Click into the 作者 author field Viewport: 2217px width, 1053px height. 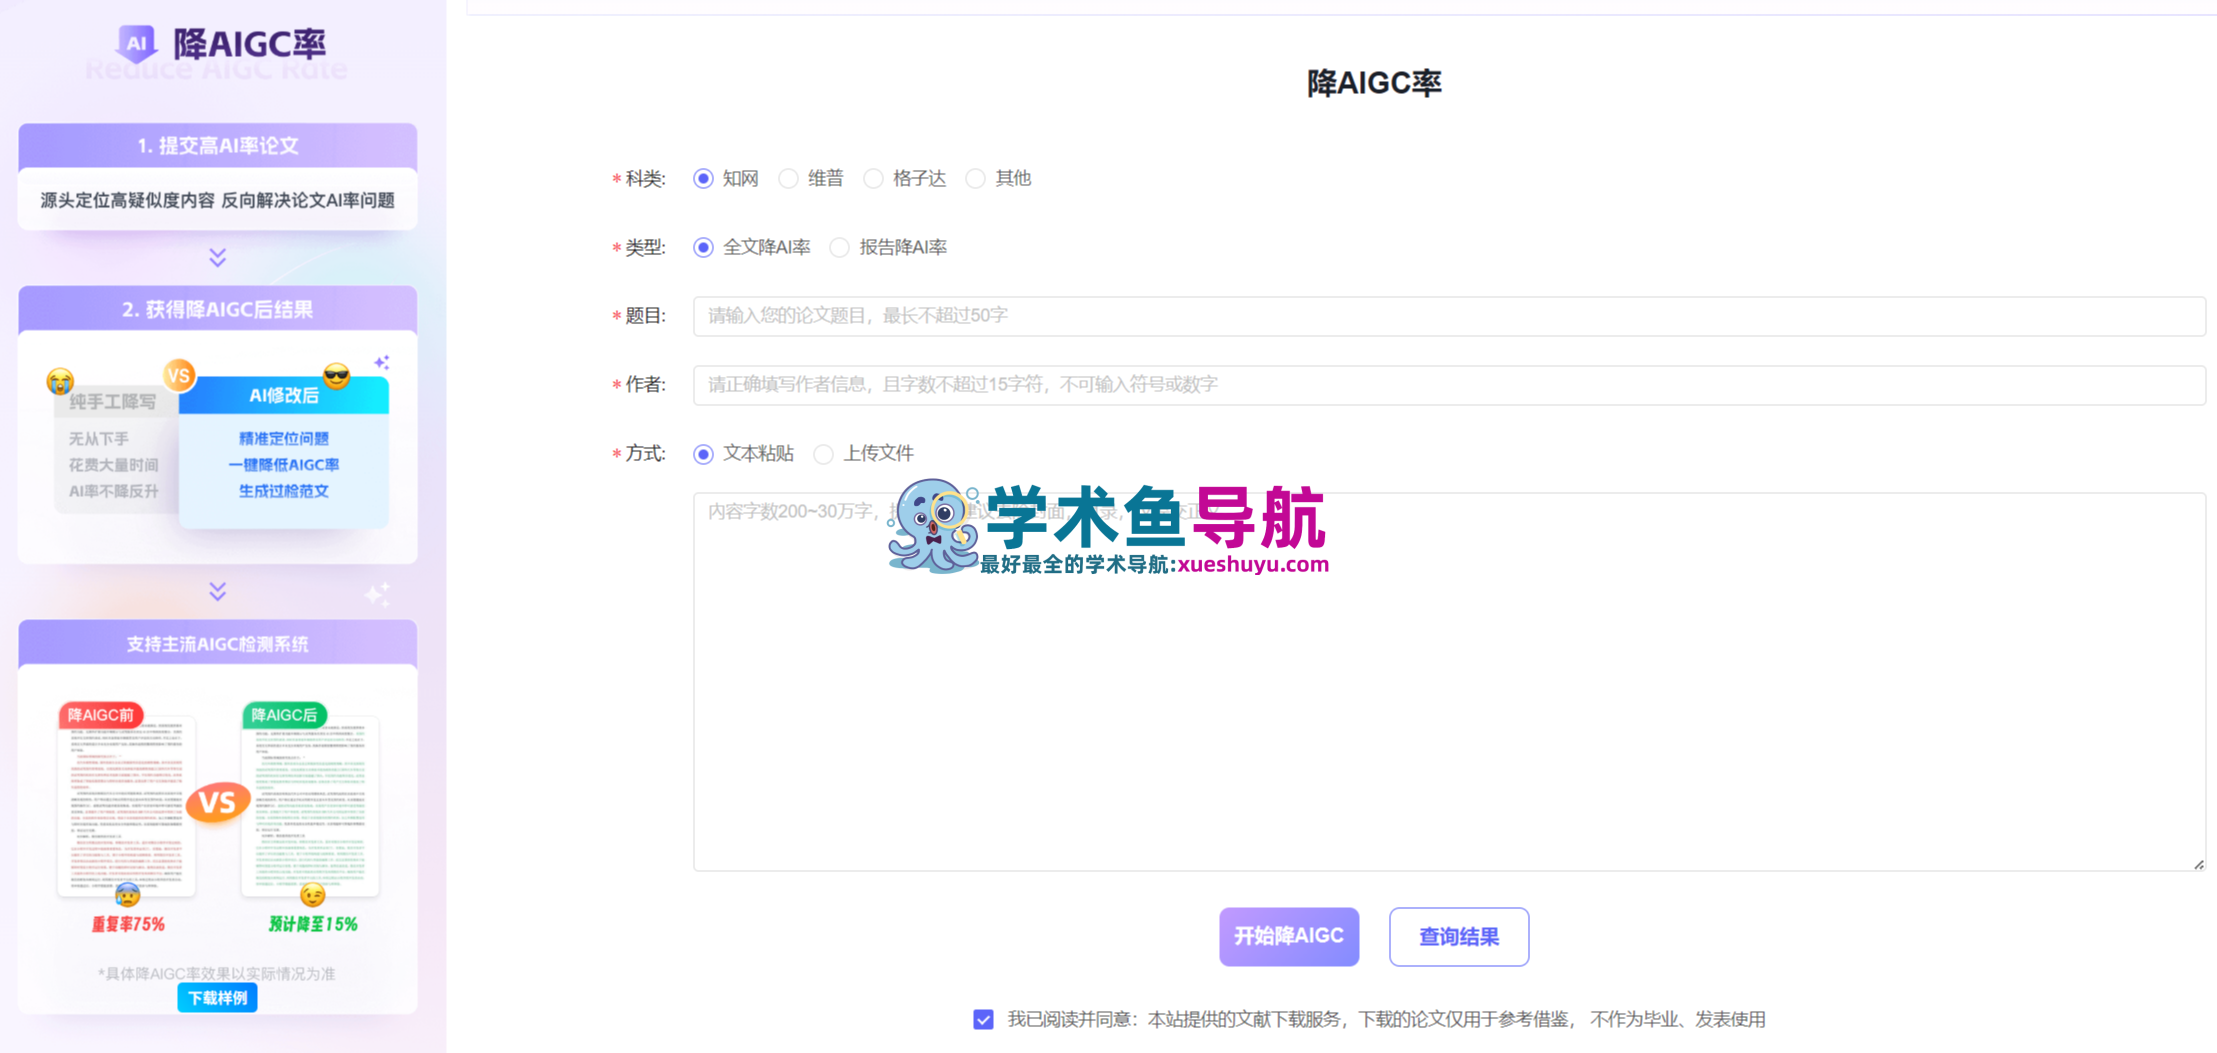(1449, 385)
